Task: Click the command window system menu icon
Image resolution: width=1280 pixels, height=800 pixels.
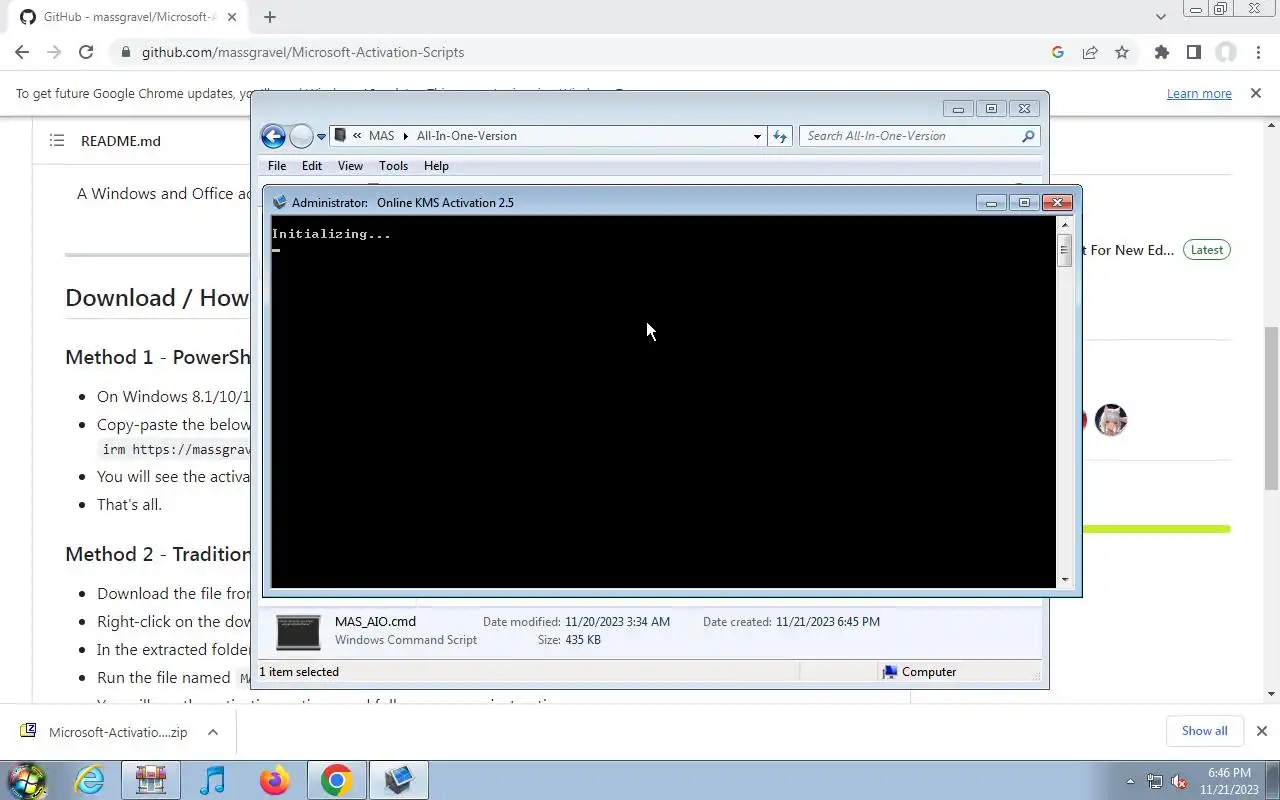Action: [x=279, y=202]
